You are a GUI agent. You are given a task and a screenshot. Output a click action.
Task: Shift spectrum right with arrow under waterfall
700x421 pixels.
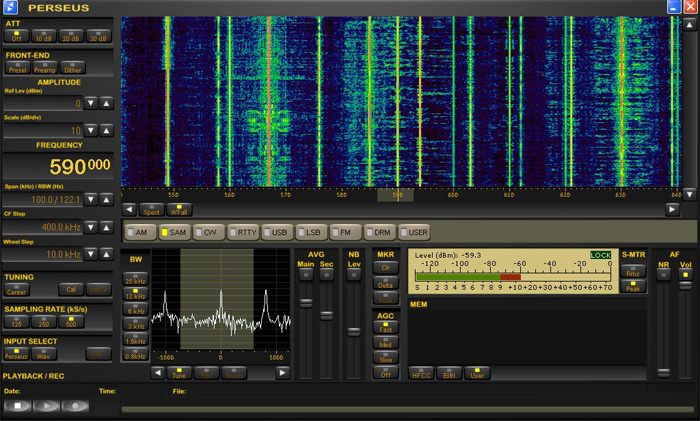[x=672, y=209]
